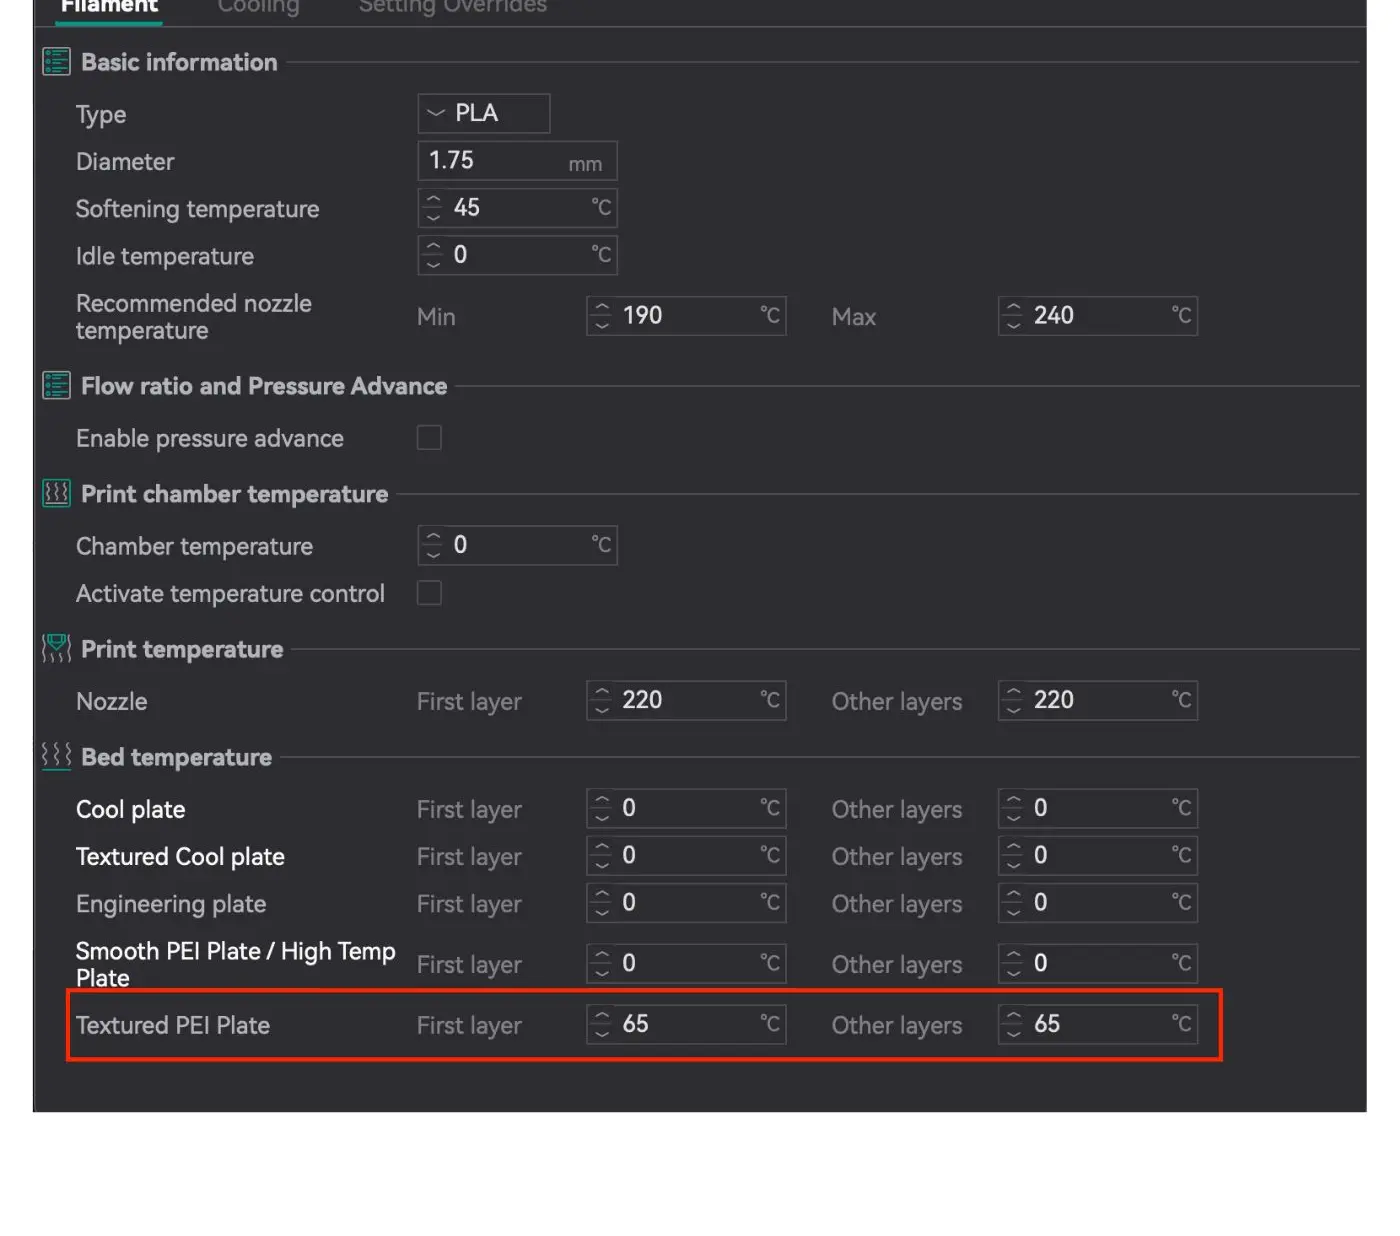Click Smooth PEI Plate other layers field

[1098, 963]
